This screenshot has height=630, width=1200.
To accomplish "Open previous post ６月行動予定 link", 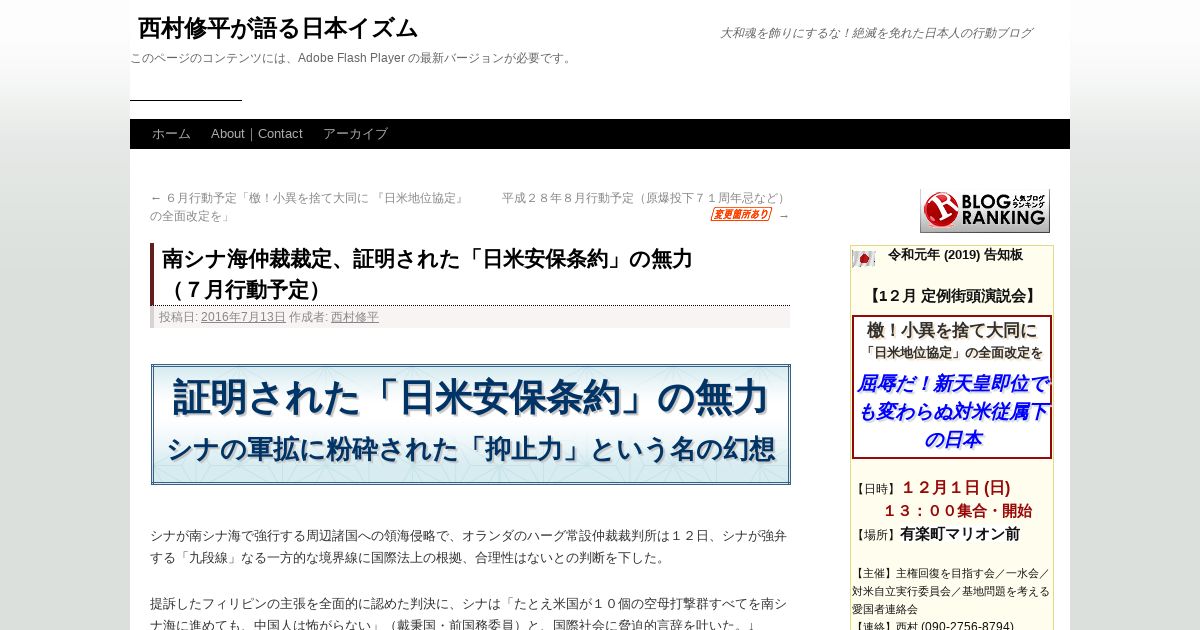I will point(308,207).
